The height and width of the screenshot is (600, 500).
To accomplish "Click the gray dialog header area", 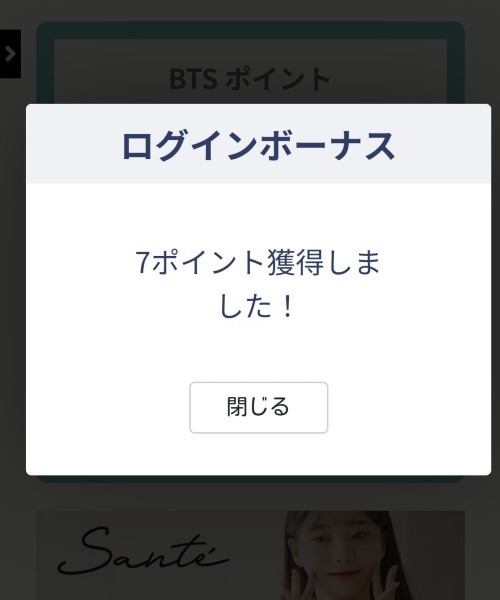I will coord(258,144).
